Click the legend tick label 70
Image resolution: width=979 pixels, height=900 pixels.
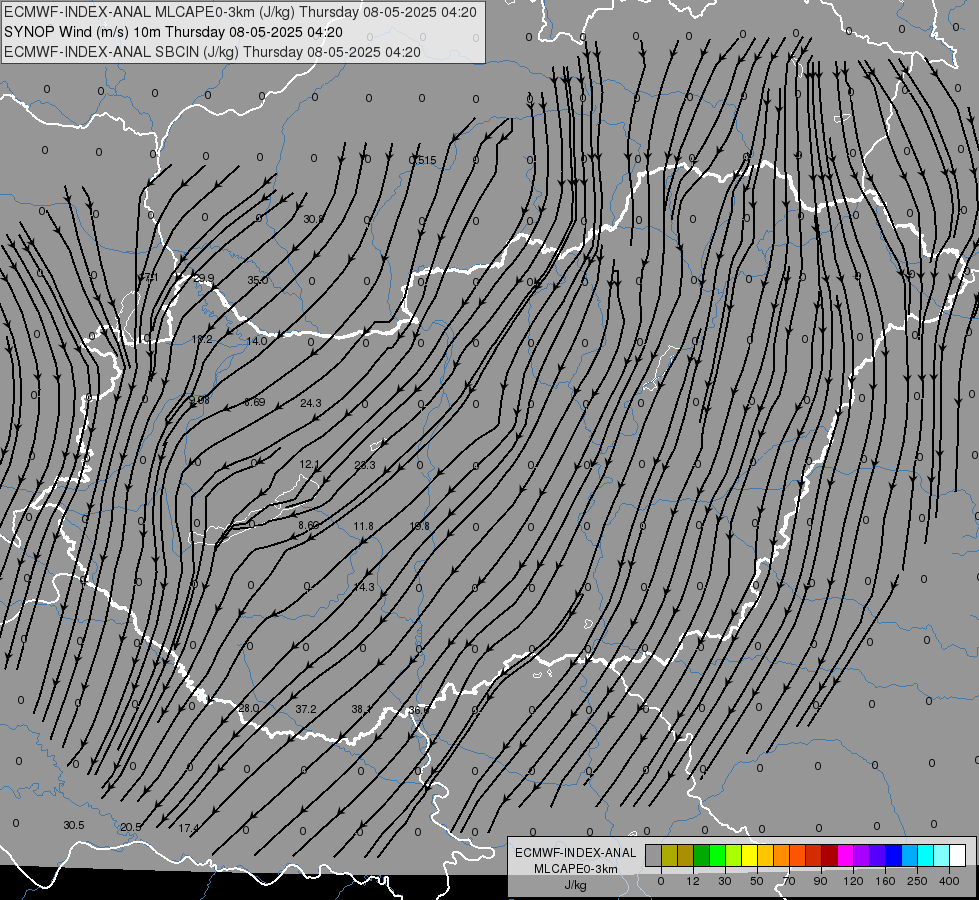[789, 881]
